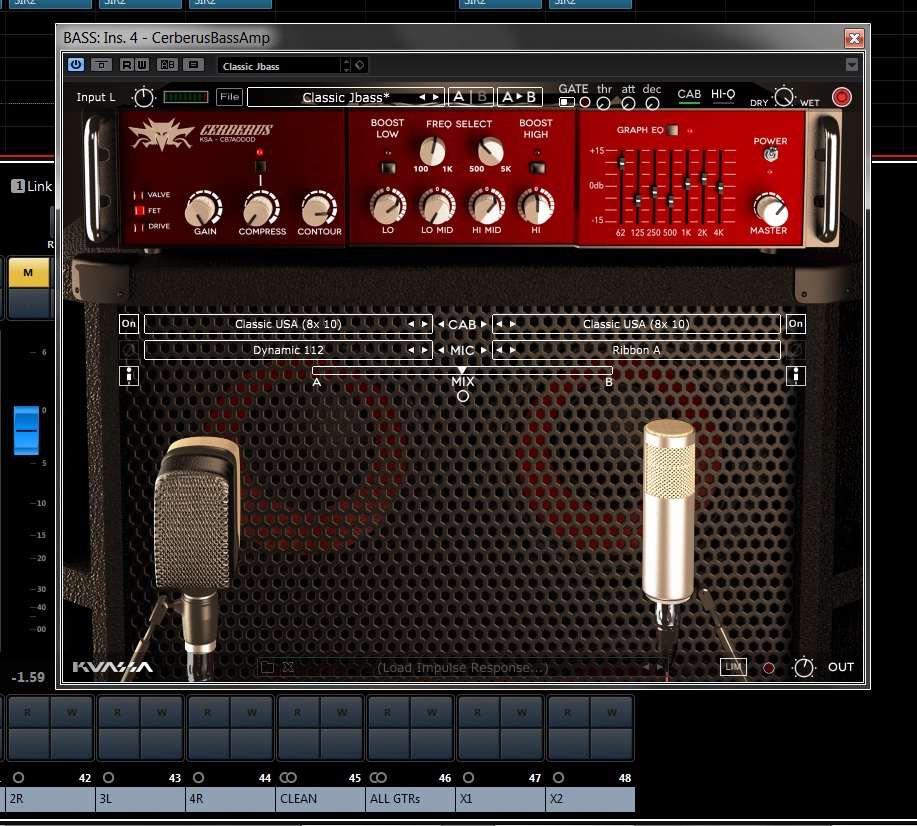The width and height of the screenshot is (917, 826).
Task: Click the Read automation R button
Action: pos(126,64)
